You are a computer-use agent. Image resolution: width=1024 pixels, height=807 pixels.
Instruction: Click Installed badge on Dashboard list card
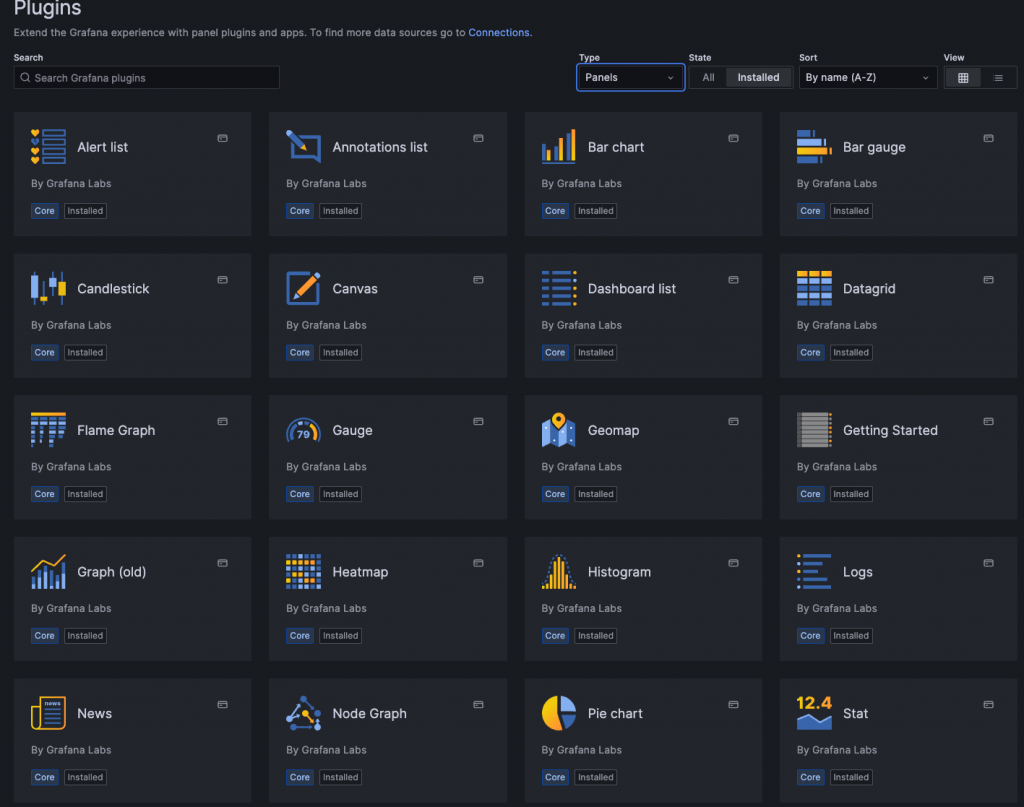click(596, 353)
